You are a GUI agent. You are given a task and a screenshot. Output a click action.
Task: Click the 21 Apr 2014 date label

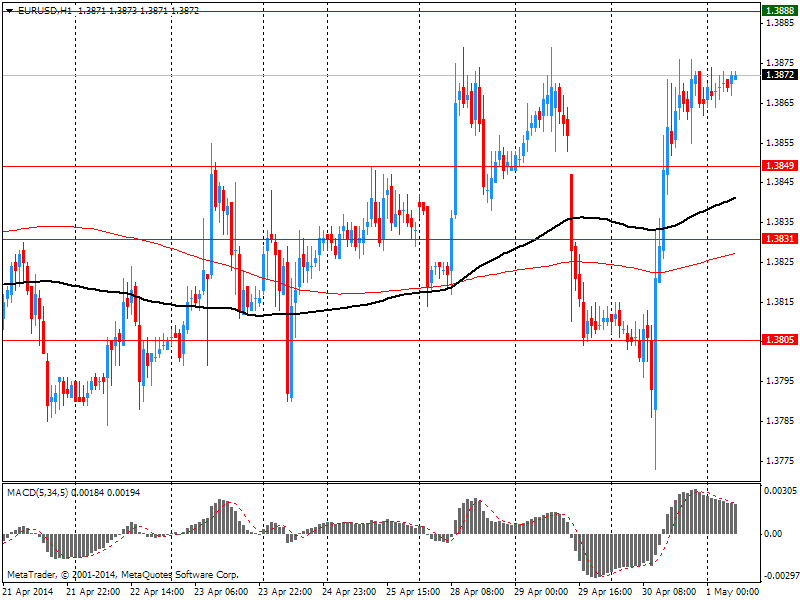click(29, 592)
